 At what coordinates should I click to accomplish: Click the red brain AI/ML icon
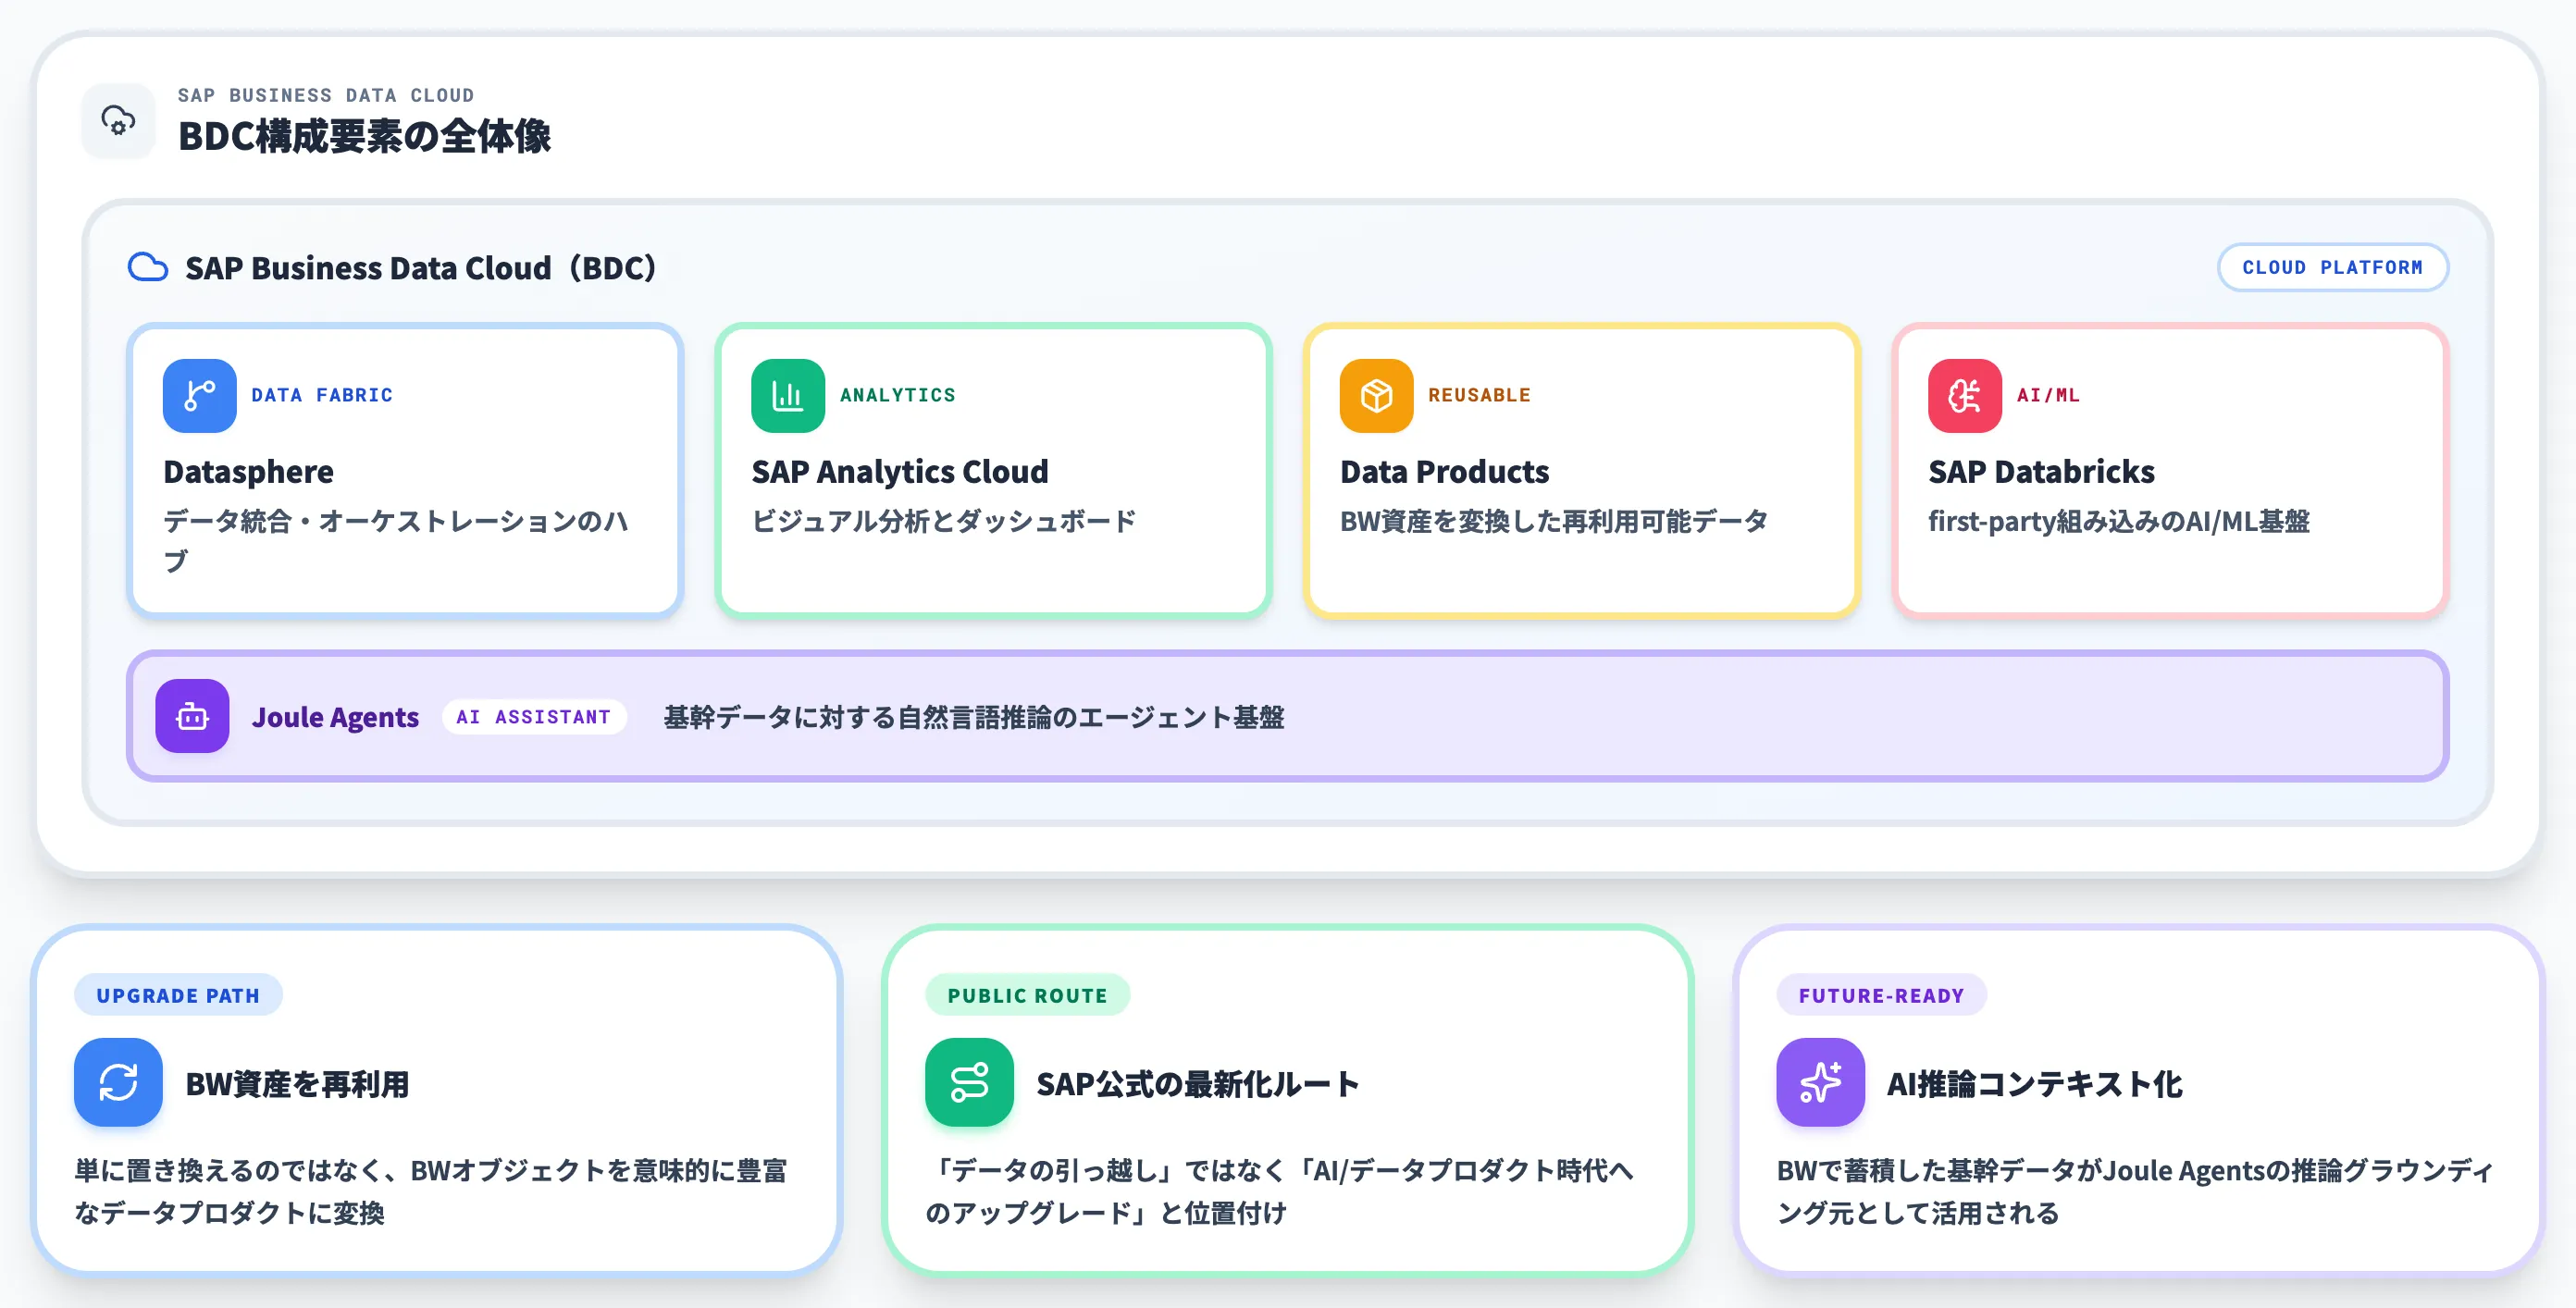tap(1964, 395)
